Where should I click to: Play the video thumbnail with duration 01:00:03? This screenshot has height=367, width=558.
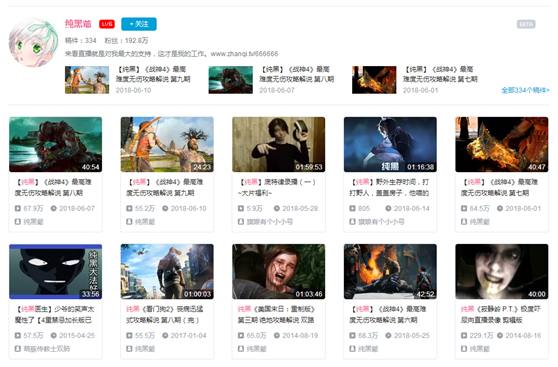click(x=167, y=271)
